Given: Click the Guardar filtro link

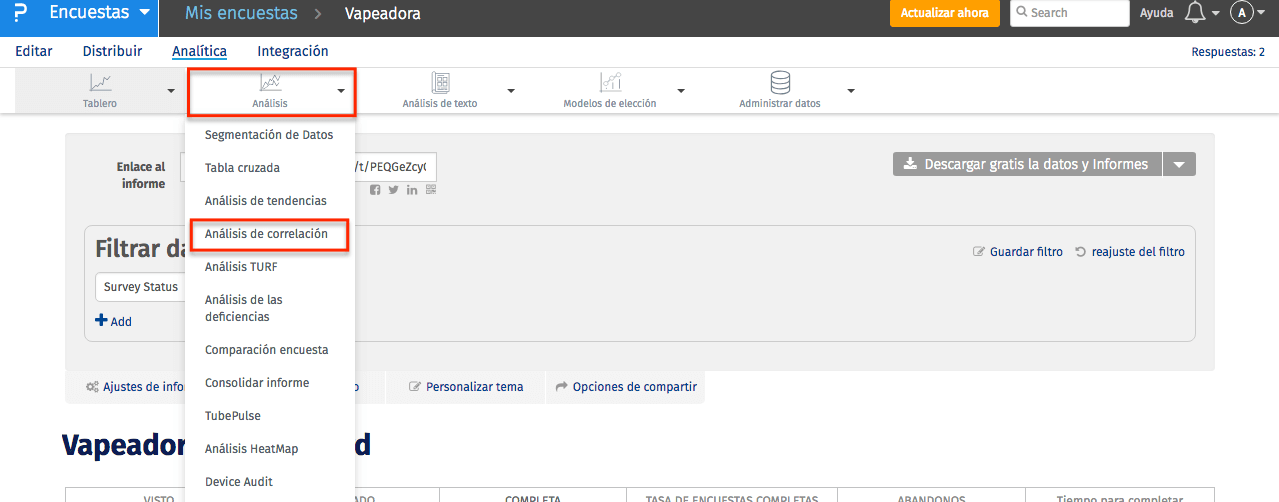Looking at the screenshot, I should coord(1018,252).
